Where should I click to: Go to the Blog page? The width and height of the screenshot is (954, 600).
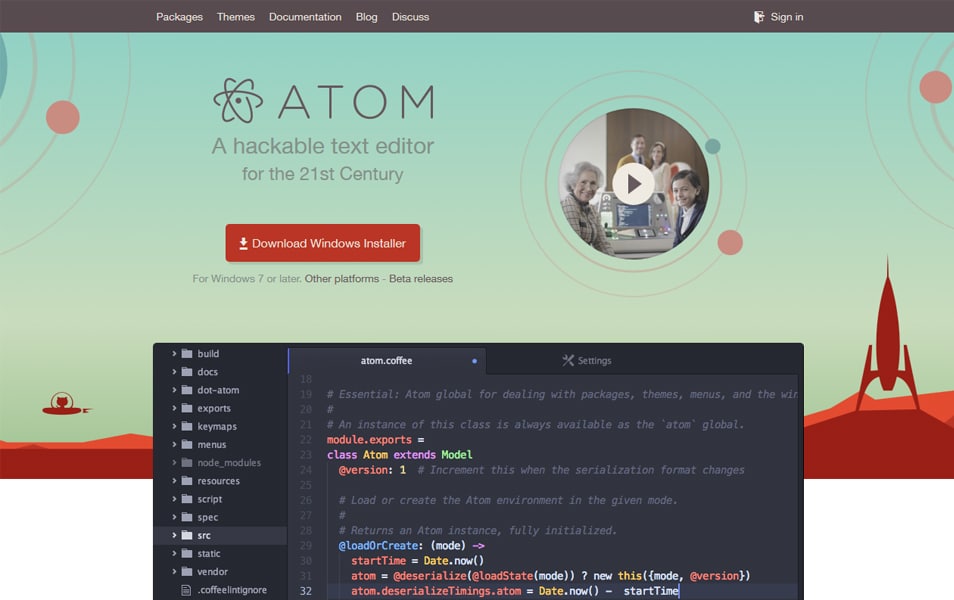(x=366, y=17)
